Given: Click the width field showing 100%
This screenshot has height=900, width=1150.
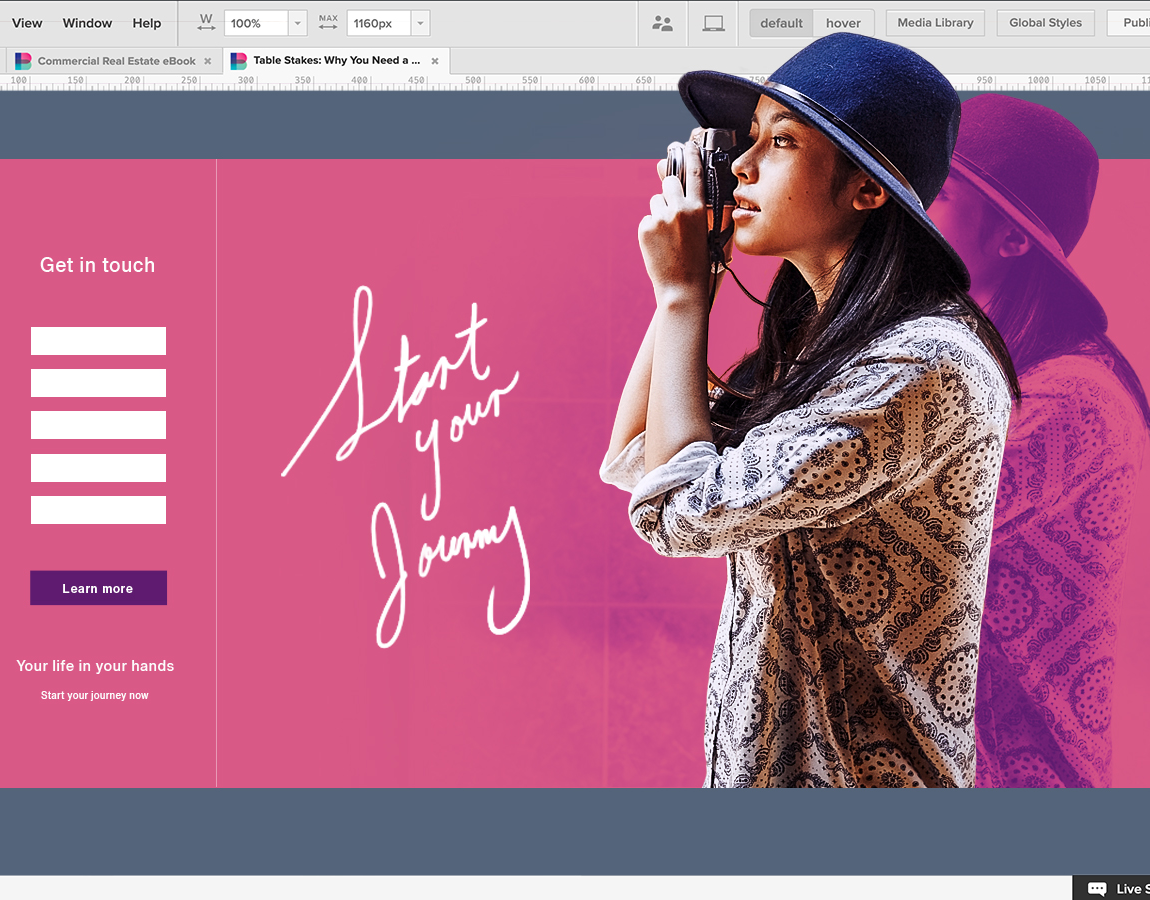Looking at the screenshot, I should pyautogui.click(x=255, y=23).
